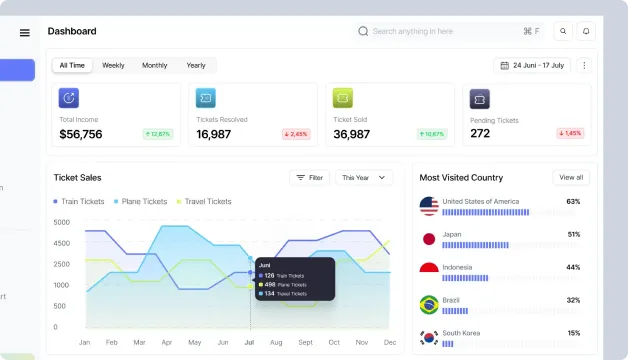Click View all in Most Visited Country
Viewport: 628px width, 360px height.
(571, 177)
